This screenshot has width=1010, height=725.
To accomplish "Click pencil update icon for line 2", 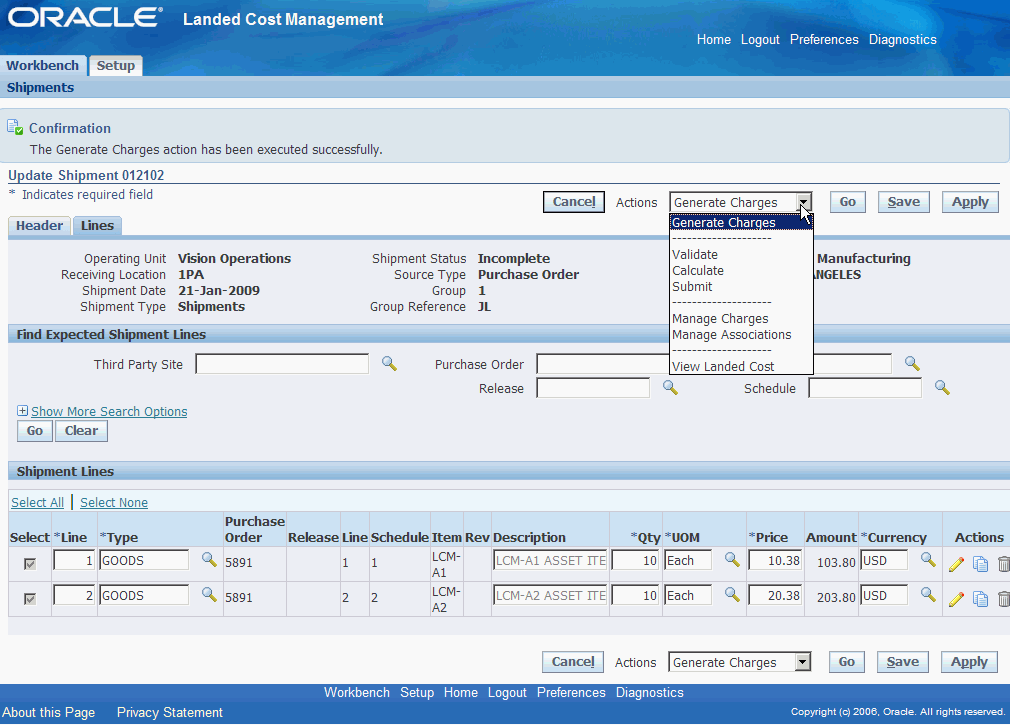I will pyautogui.click(x=957, y=599).
